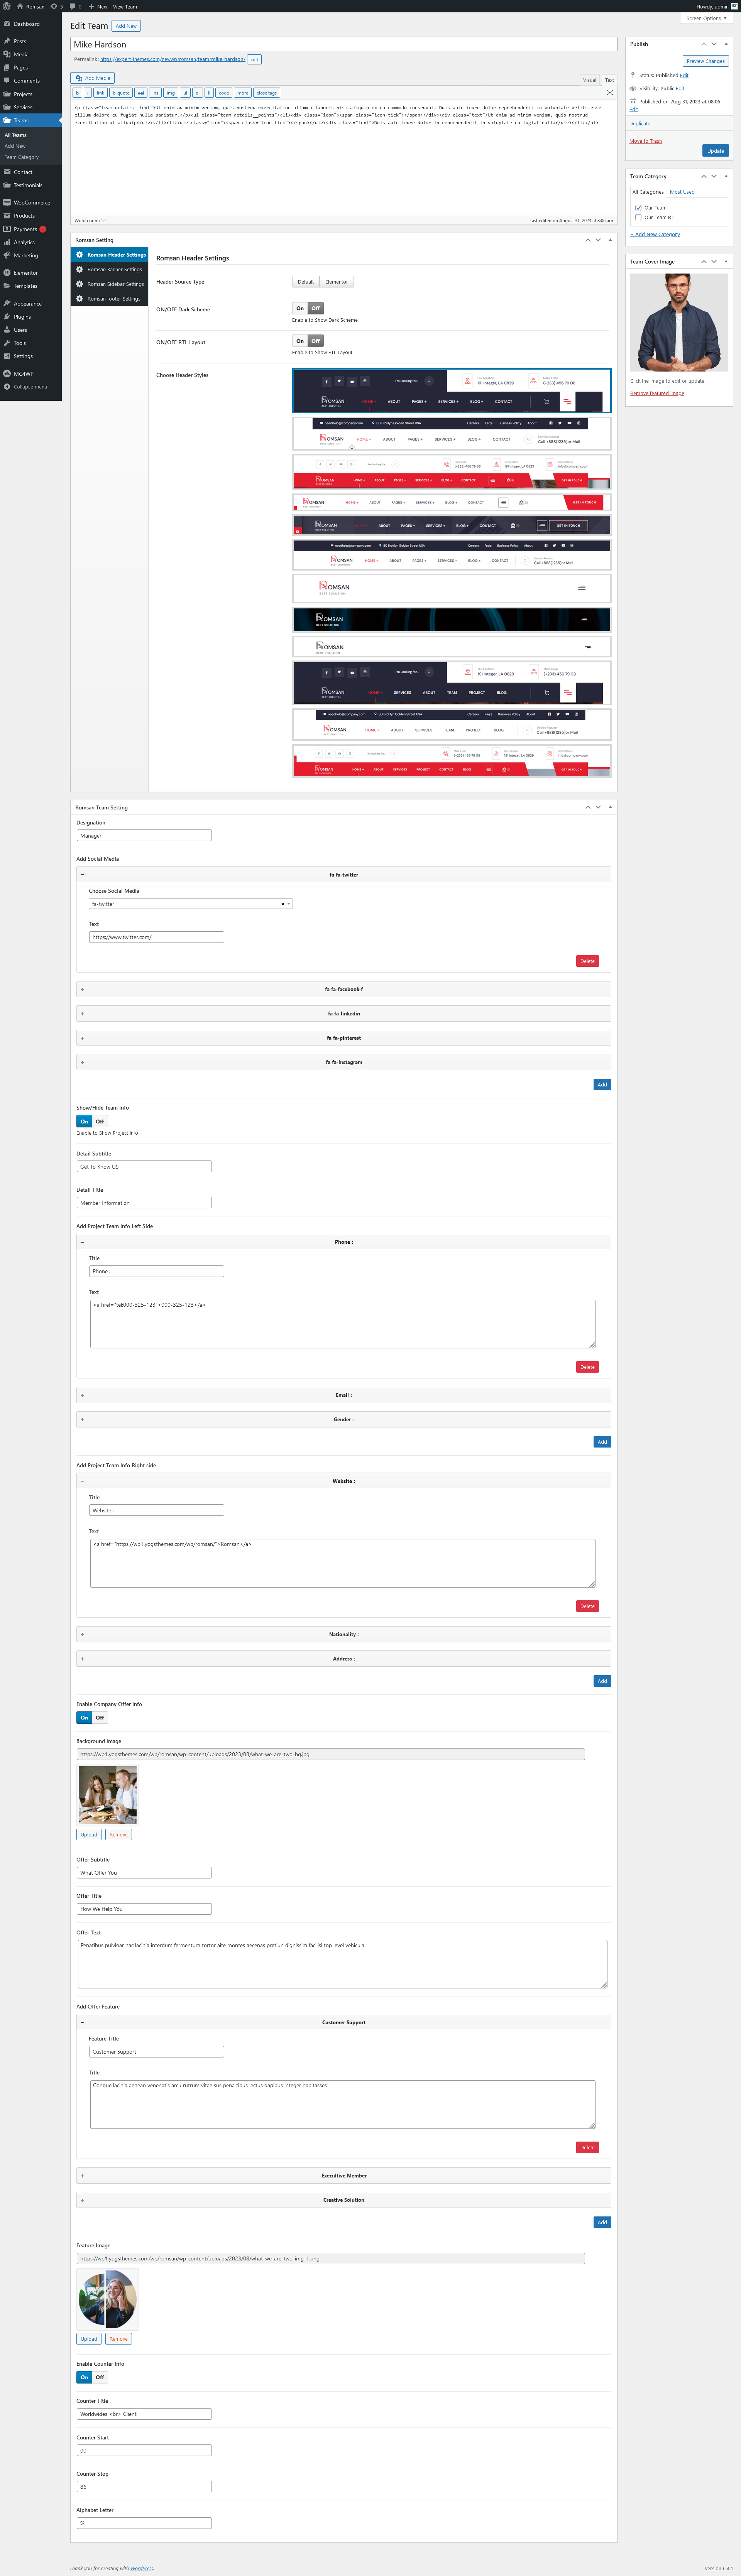This screenshot has width=741, height=2576.
Task: Expand the fa fa-facebook-f social media row
Action: [343, 989]
